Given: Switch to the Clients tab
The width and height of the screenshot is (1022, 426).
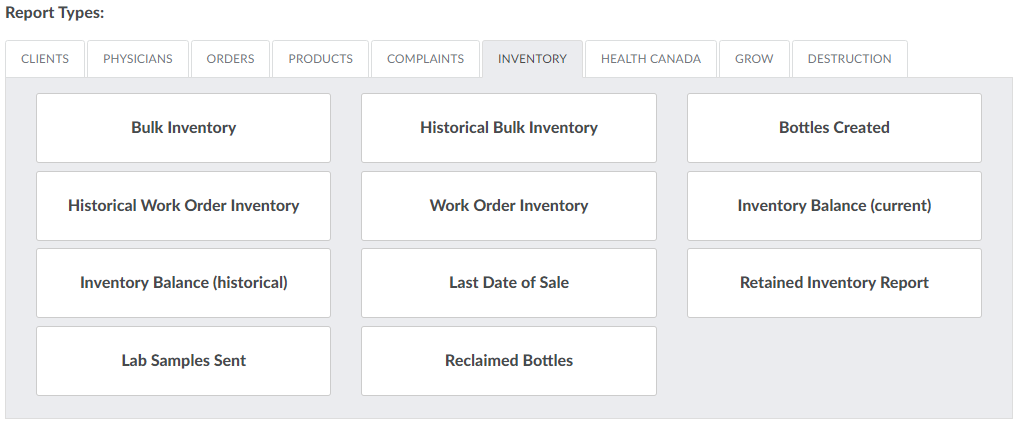Looking at the screenshot, I should (45, 59).
